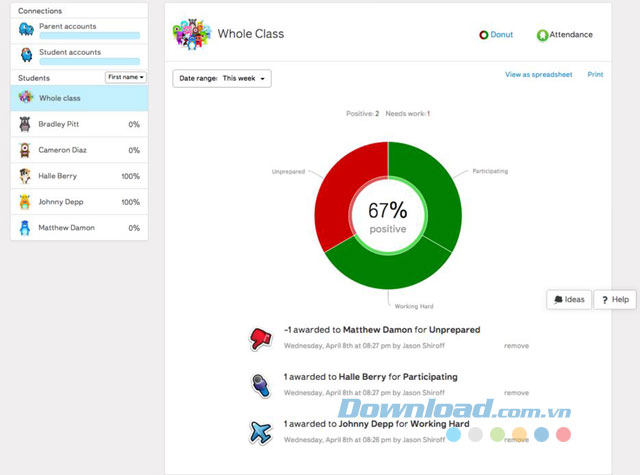Click the Participating chart label
This screenshot has width=640, height=475.
tap(490, 171)
